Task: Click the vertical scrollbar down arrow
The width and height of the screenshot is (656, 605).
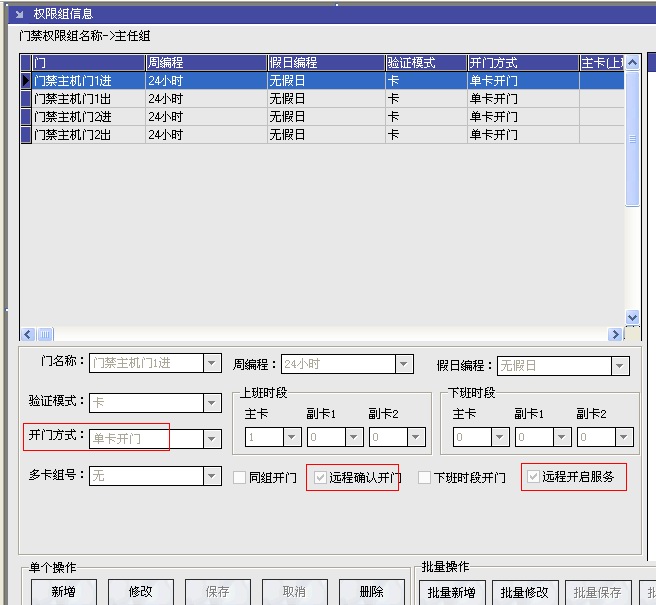Action: [632, 318]
